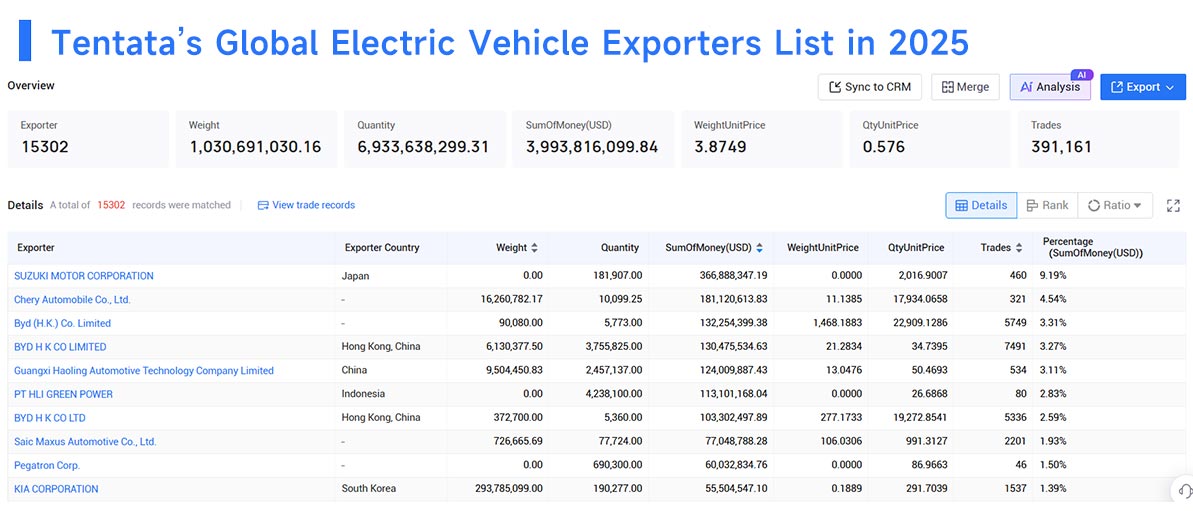Click the Merge button

(965, 87)
